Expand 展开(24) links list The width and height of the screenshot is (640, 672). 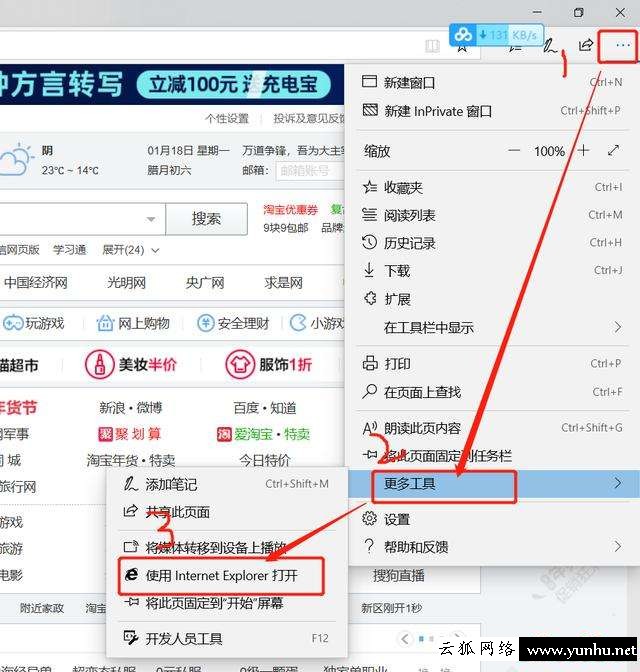point(131,250)
